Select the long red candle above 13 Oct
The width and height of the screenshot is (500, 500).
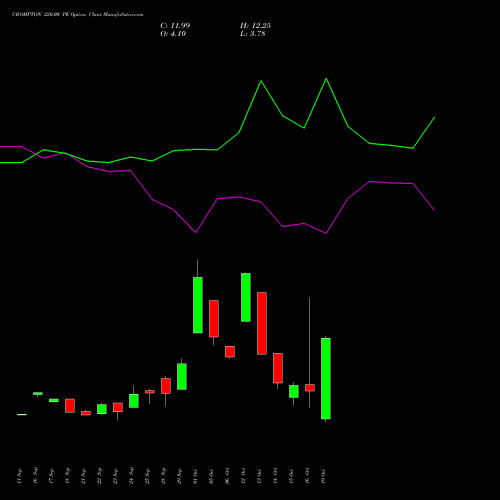[262, 323]
